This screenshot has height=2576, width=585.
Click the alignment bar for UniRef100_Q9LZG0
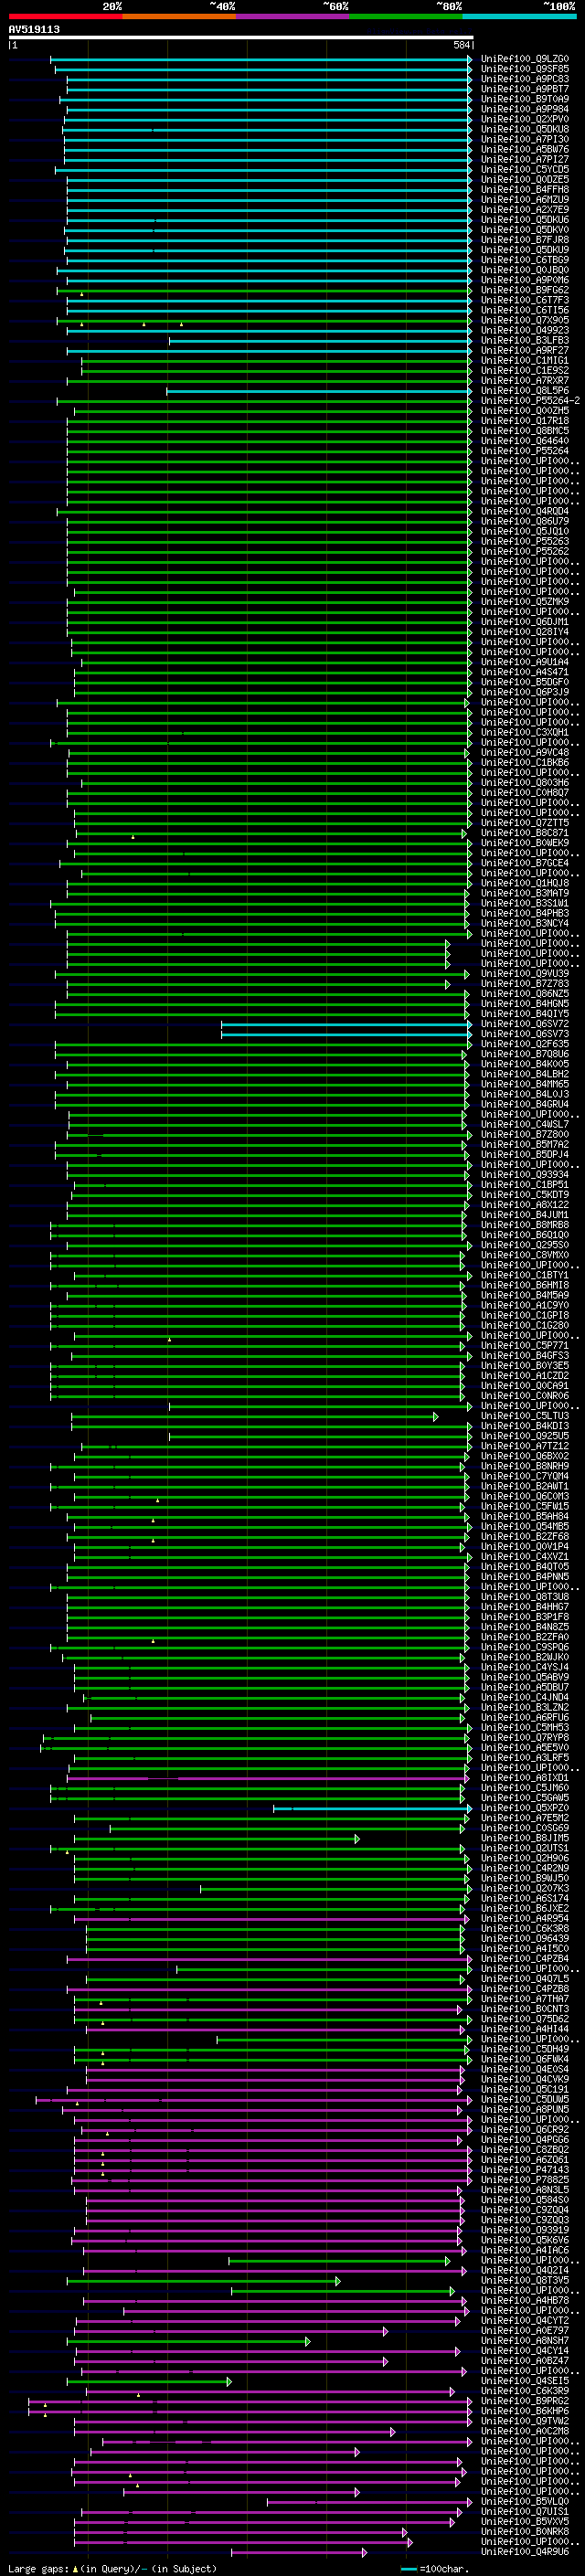261,59
